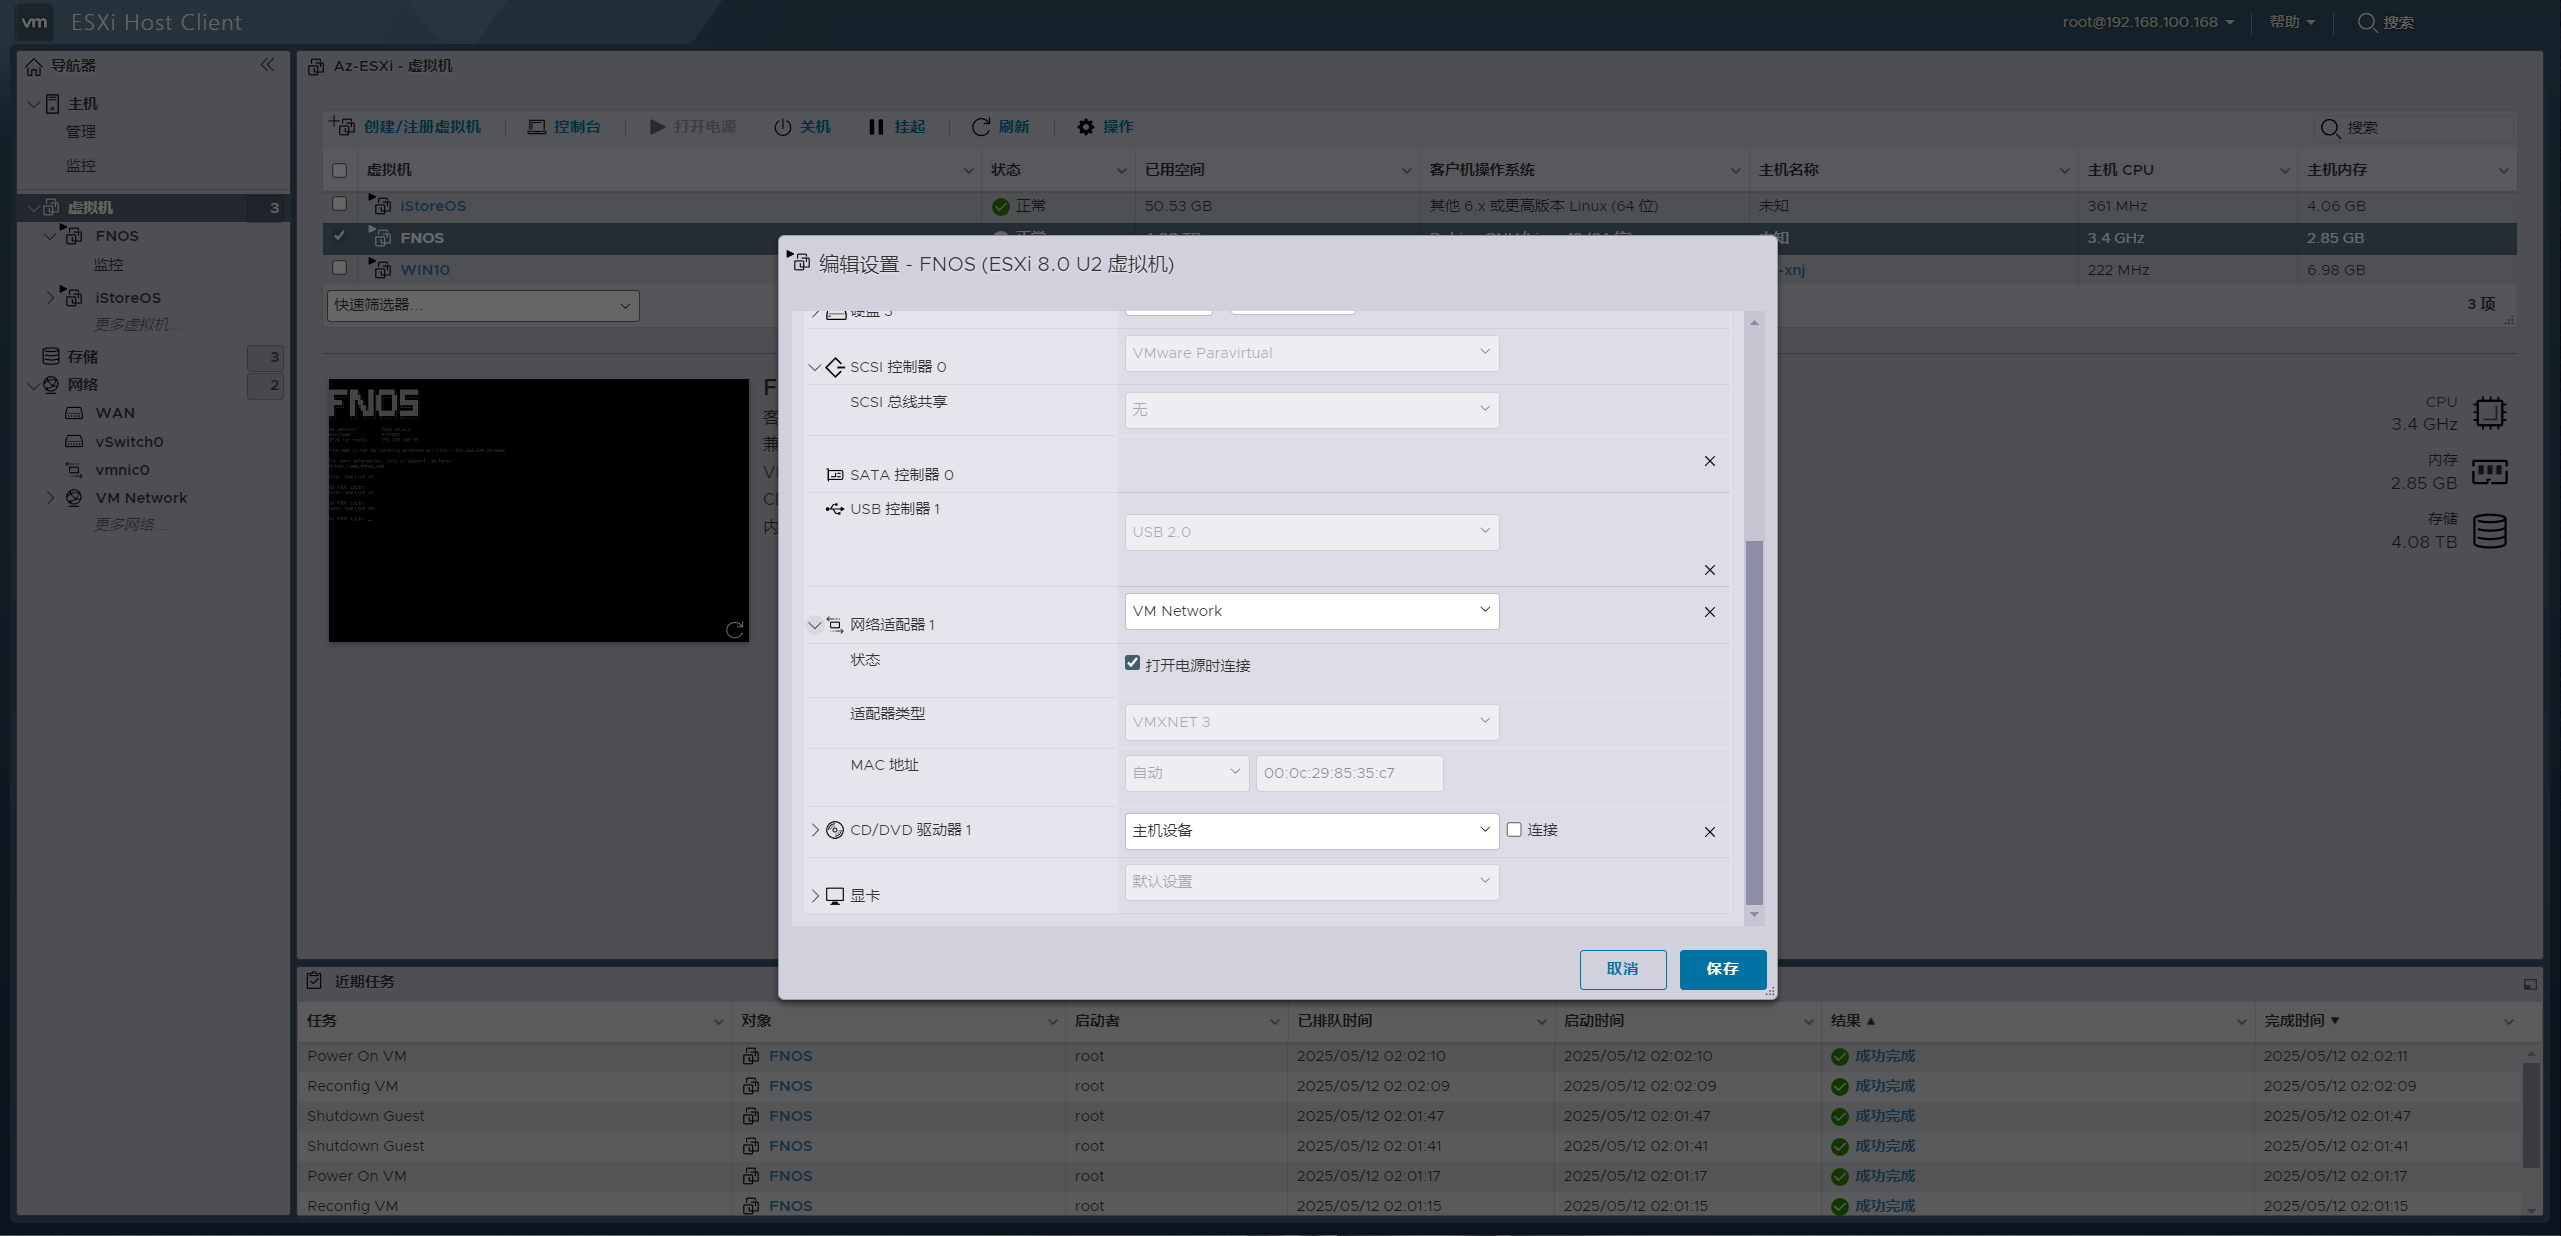Expand the CD/DVD 驱动器 1 section
Screen dimensions: 2561x1236
coord(815,830)
